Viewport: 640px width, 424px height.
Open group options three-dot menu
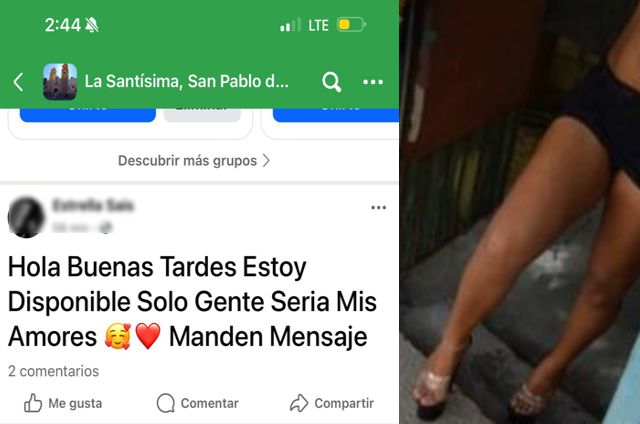click(x=373, y=82)
